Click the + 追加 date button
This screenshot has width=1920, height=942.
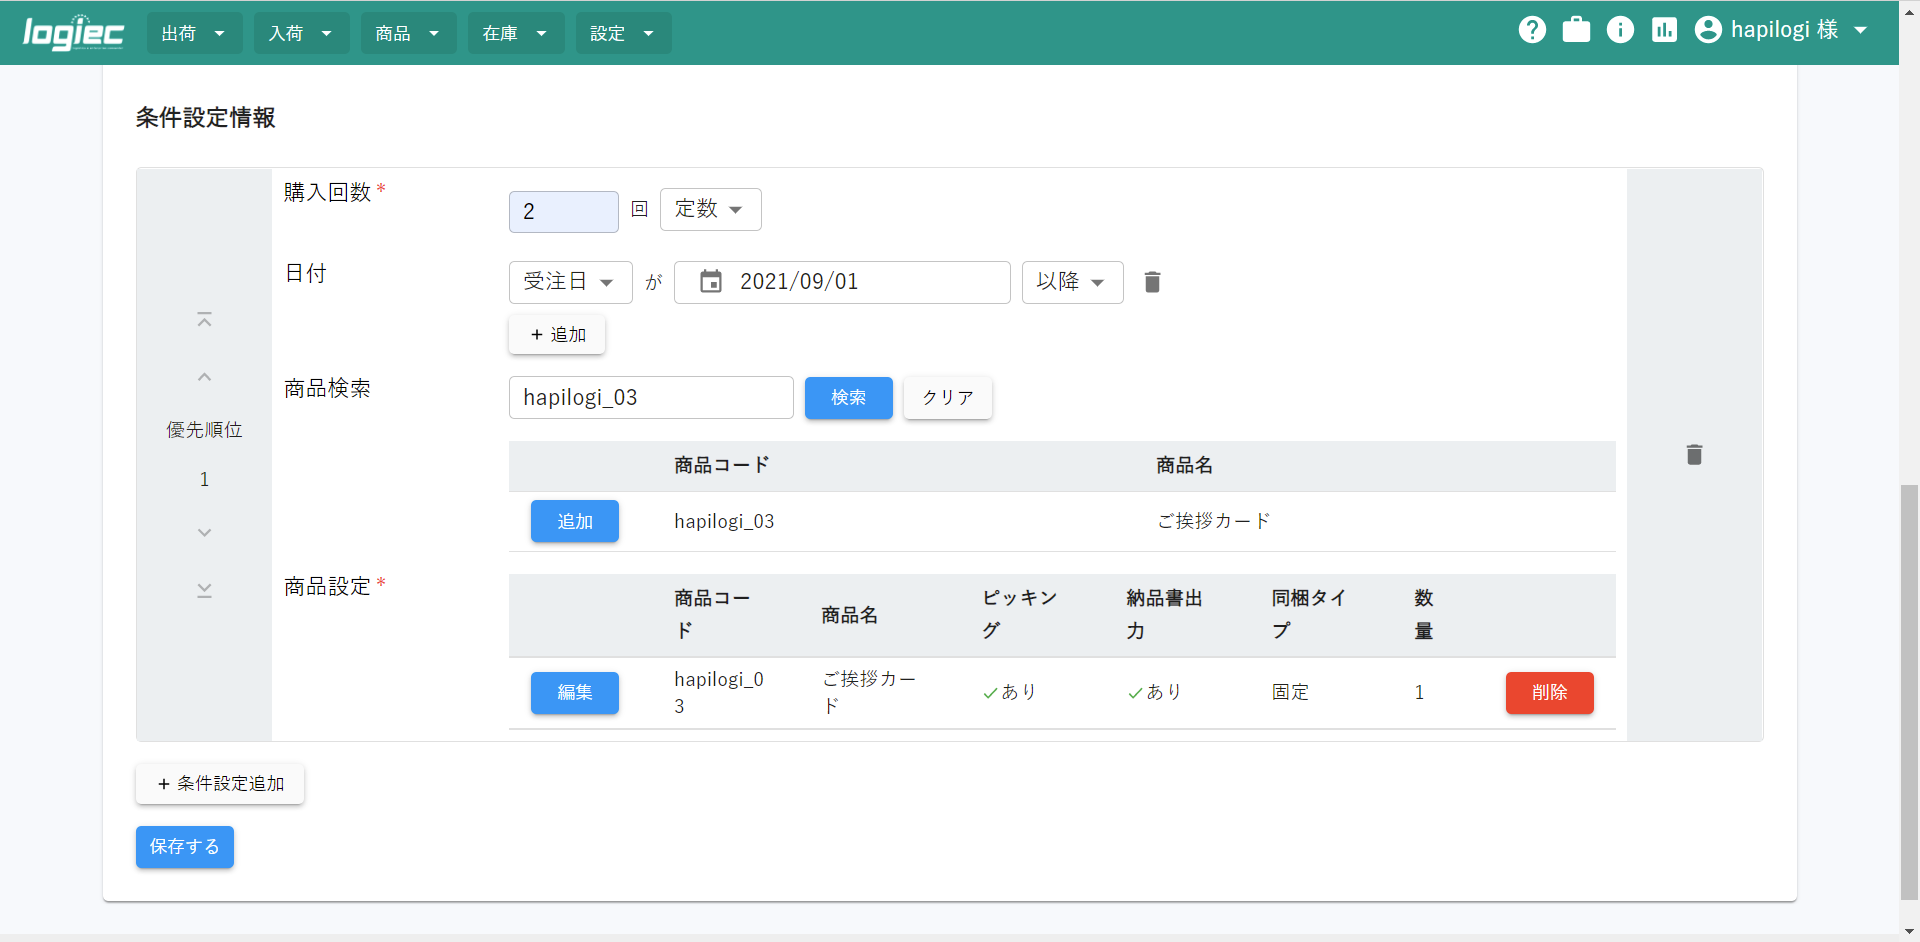click(x=557, y=334)
